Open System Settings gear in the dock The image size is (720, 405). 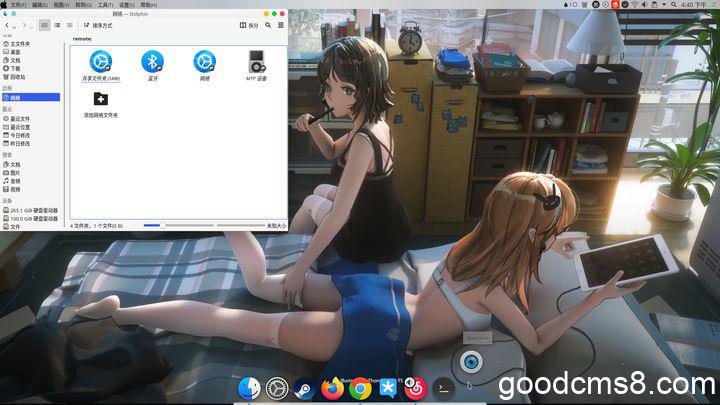[277, 388]
